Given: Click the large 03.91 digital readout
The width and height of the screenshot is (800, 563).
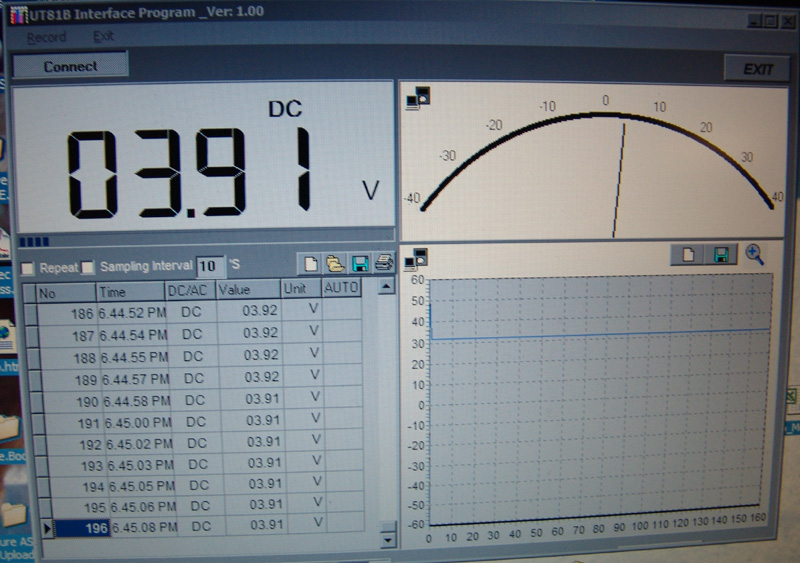Looking at the screenshot, I should tap(190, 172).
